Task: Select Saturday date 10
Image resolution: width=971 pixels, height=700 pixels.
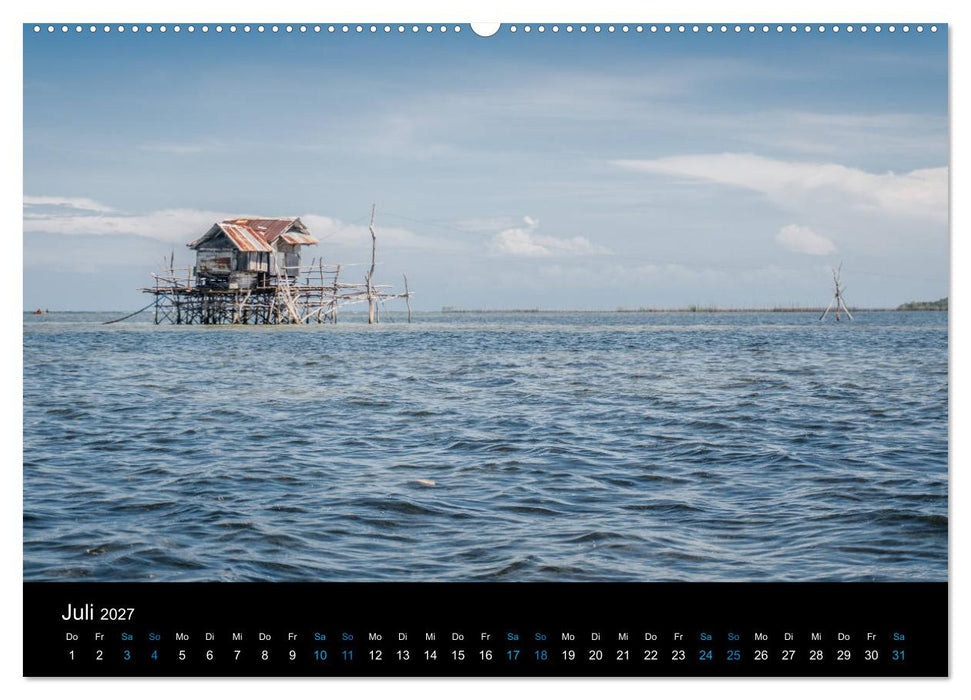Action: click(320, 655)
